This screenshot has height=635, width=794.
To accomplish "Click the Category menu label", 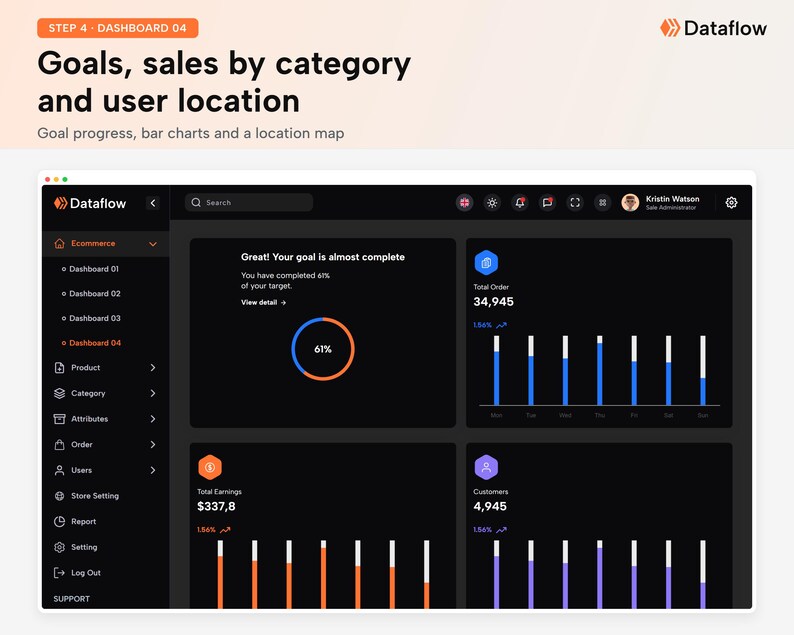I will point(88,393).
